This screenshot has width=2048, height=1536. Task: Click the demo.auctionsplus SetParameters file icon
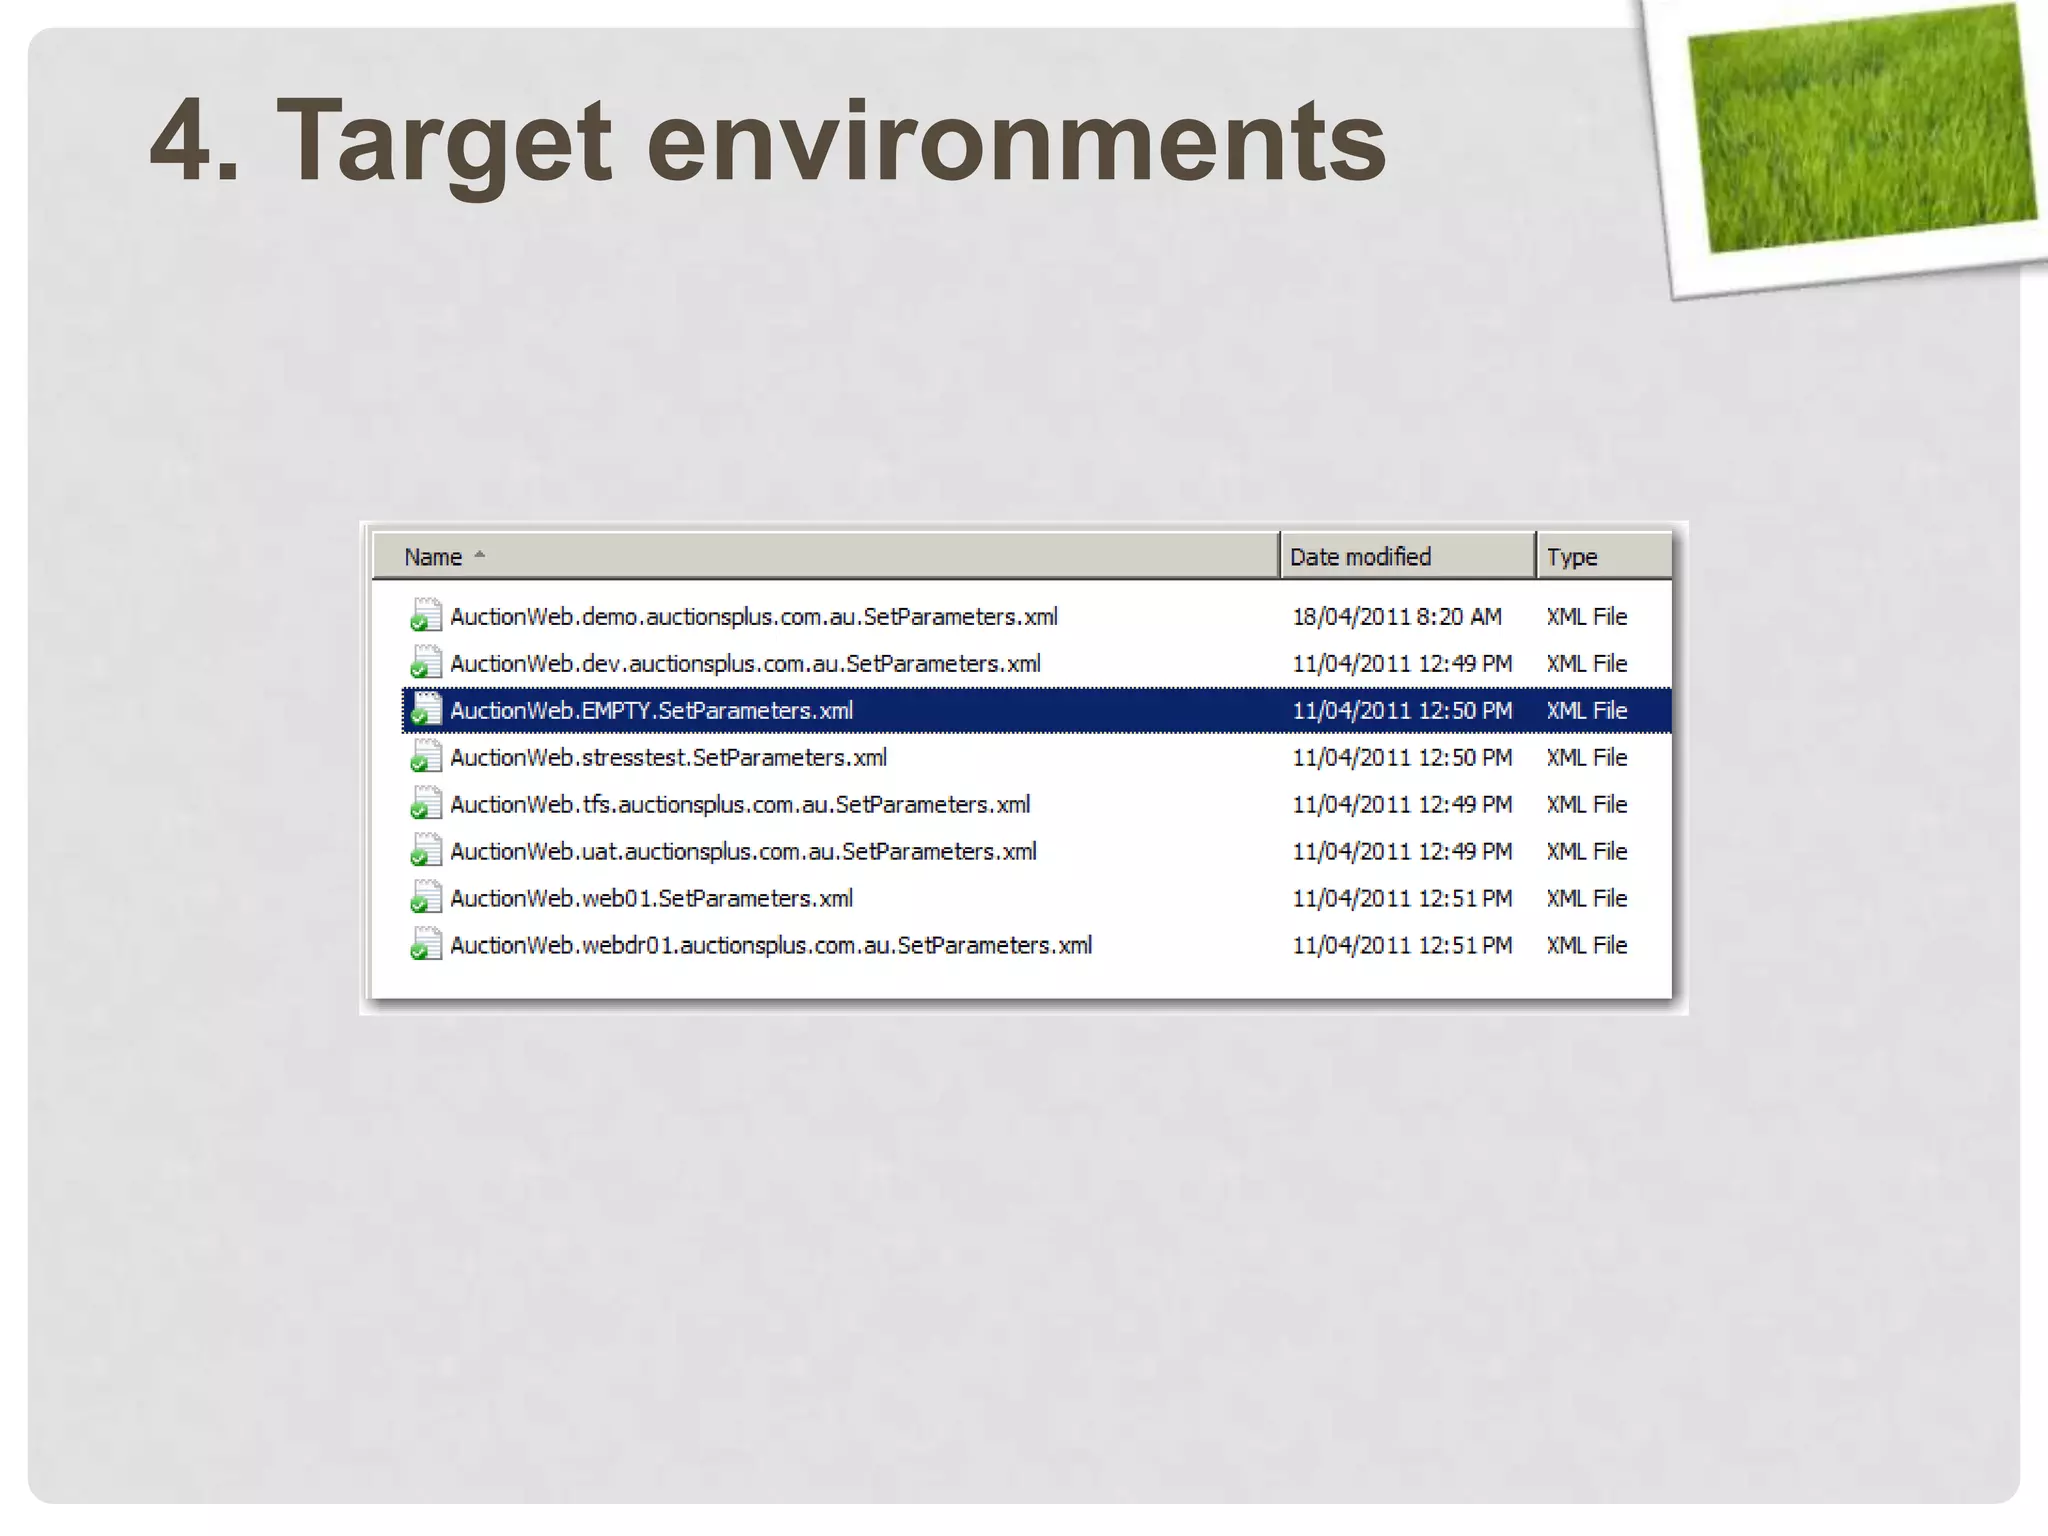click(425, 616)
